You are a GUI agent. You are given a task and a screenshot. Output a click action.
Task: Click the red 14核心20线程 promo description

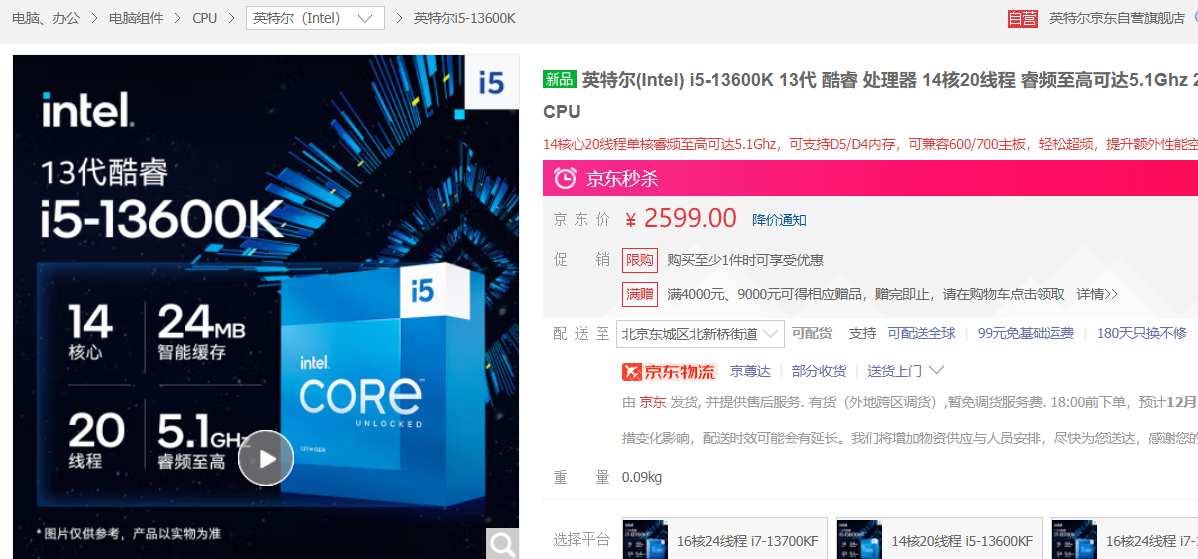click(870, 144)
